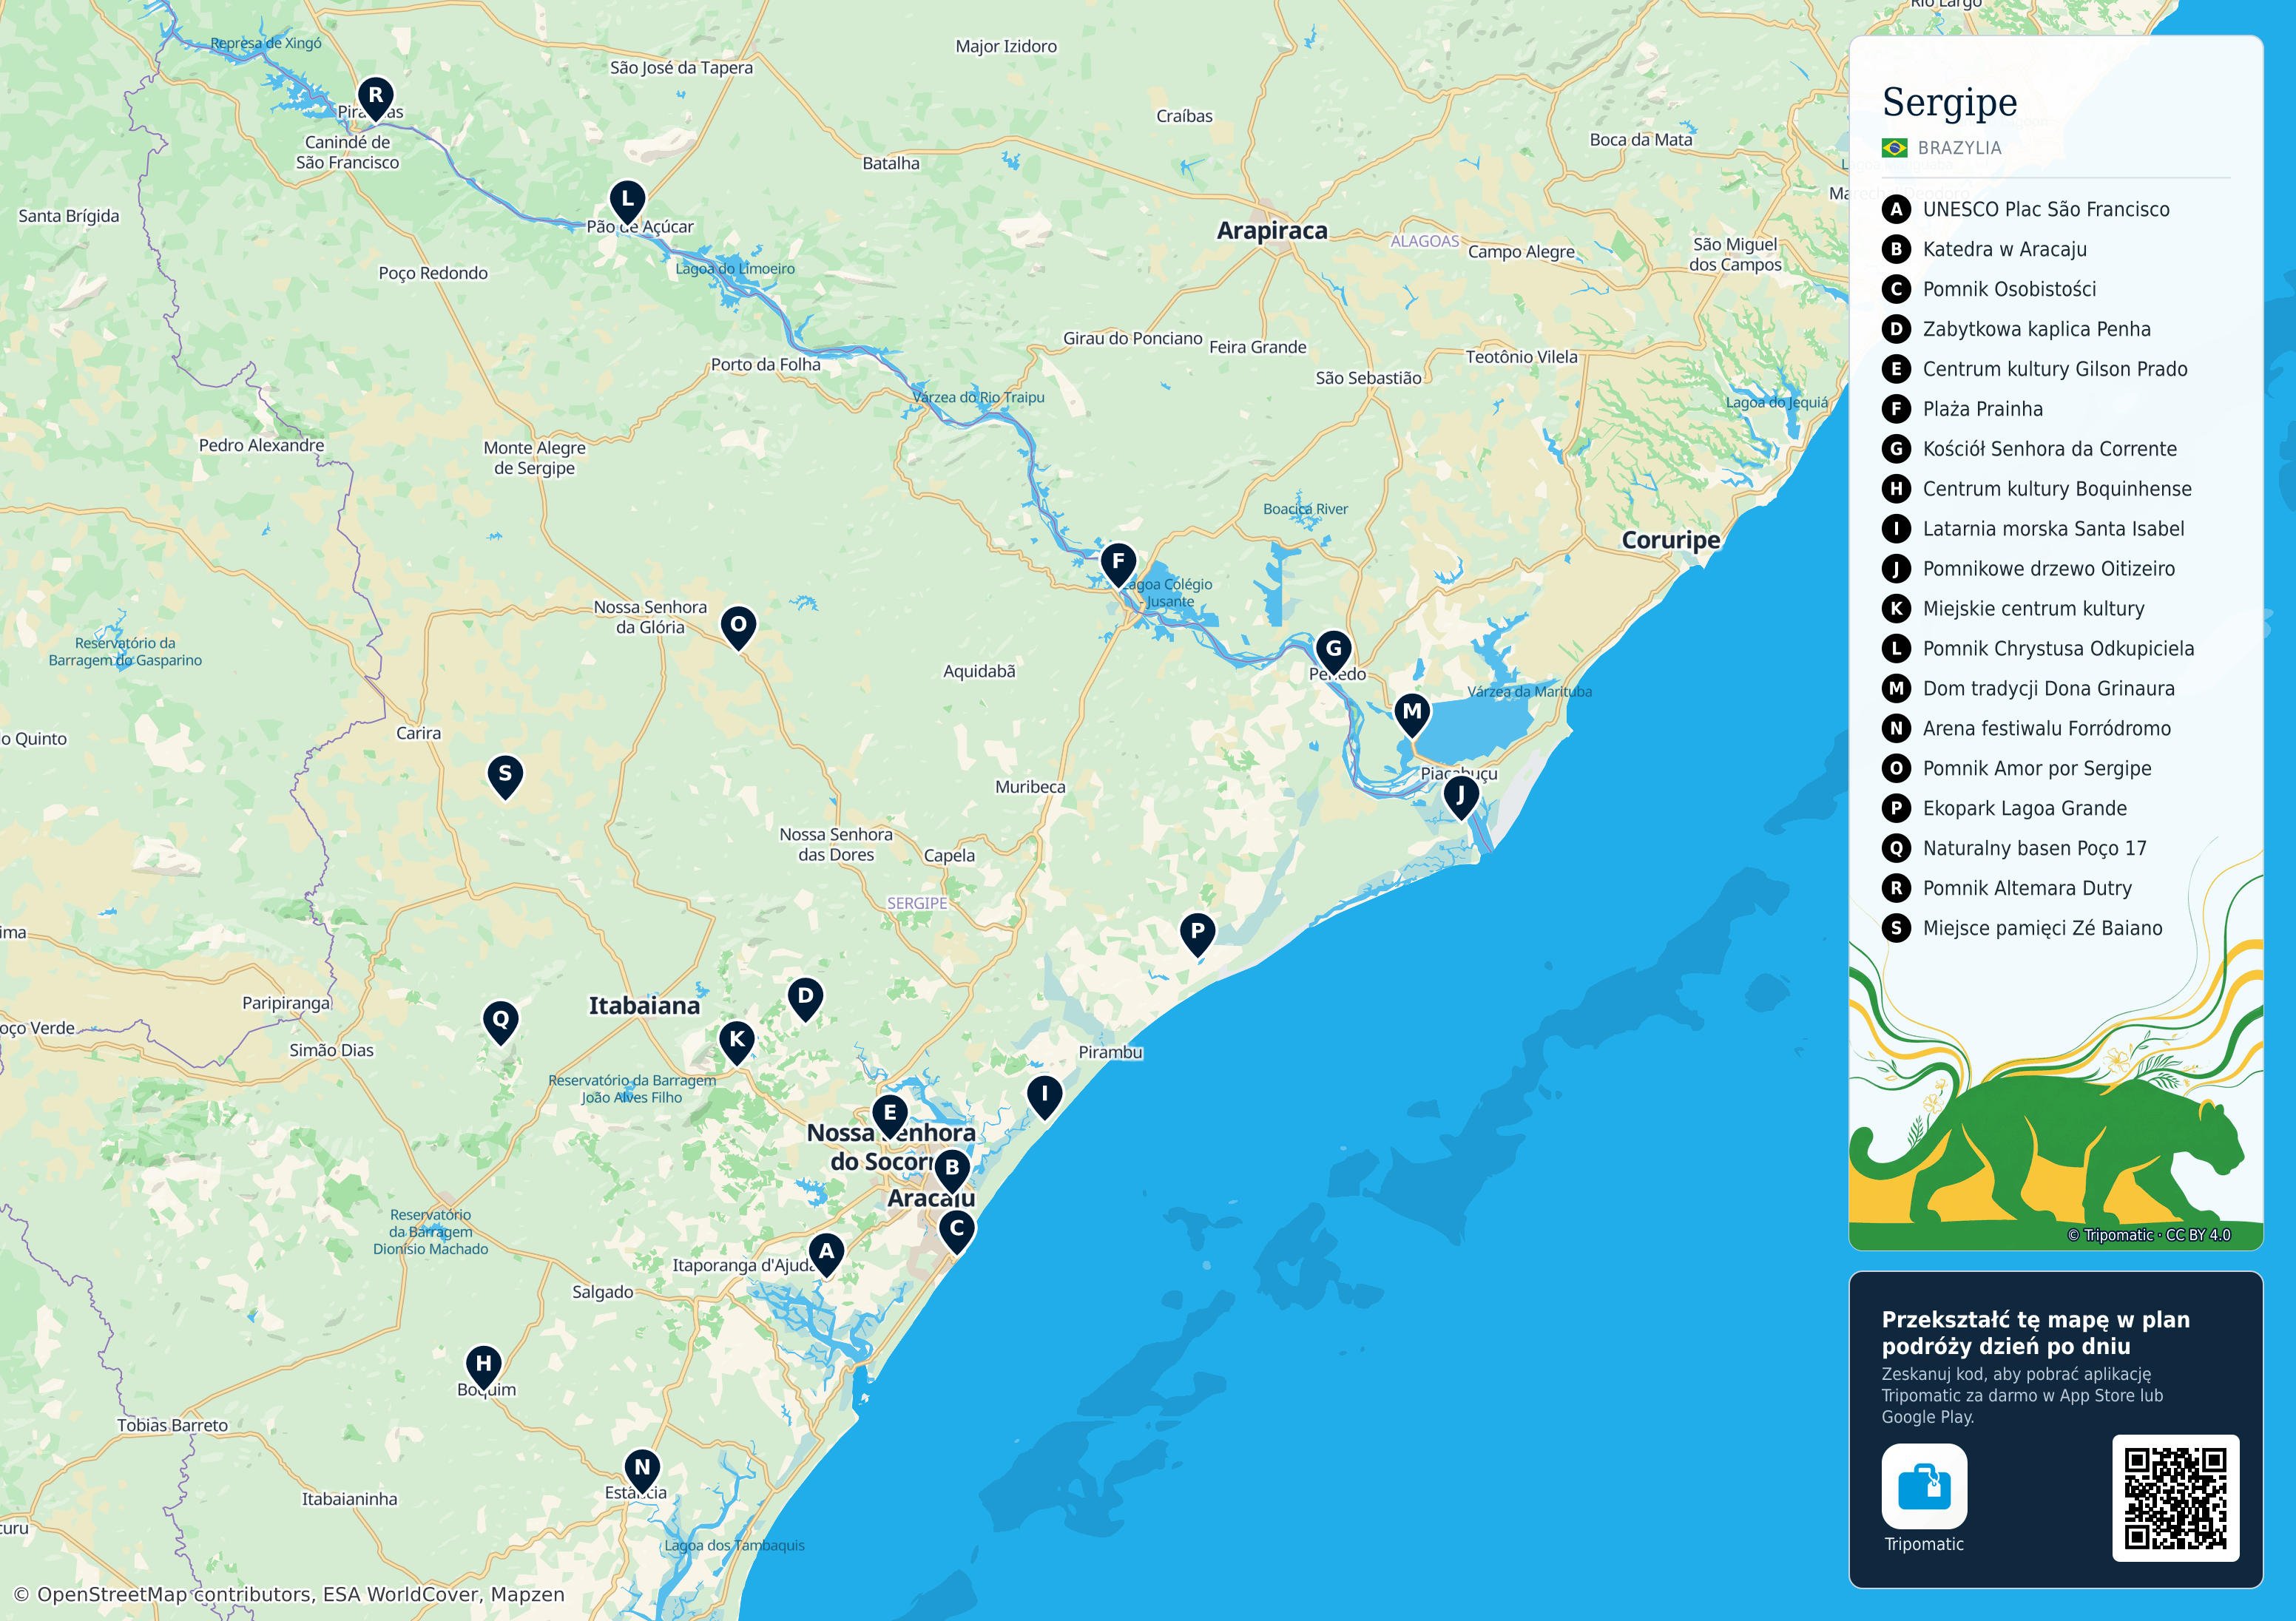This screenshot has height=1621, width=2296.
Task: Click the Sergipe heading
Action: tap(1949, 102)
